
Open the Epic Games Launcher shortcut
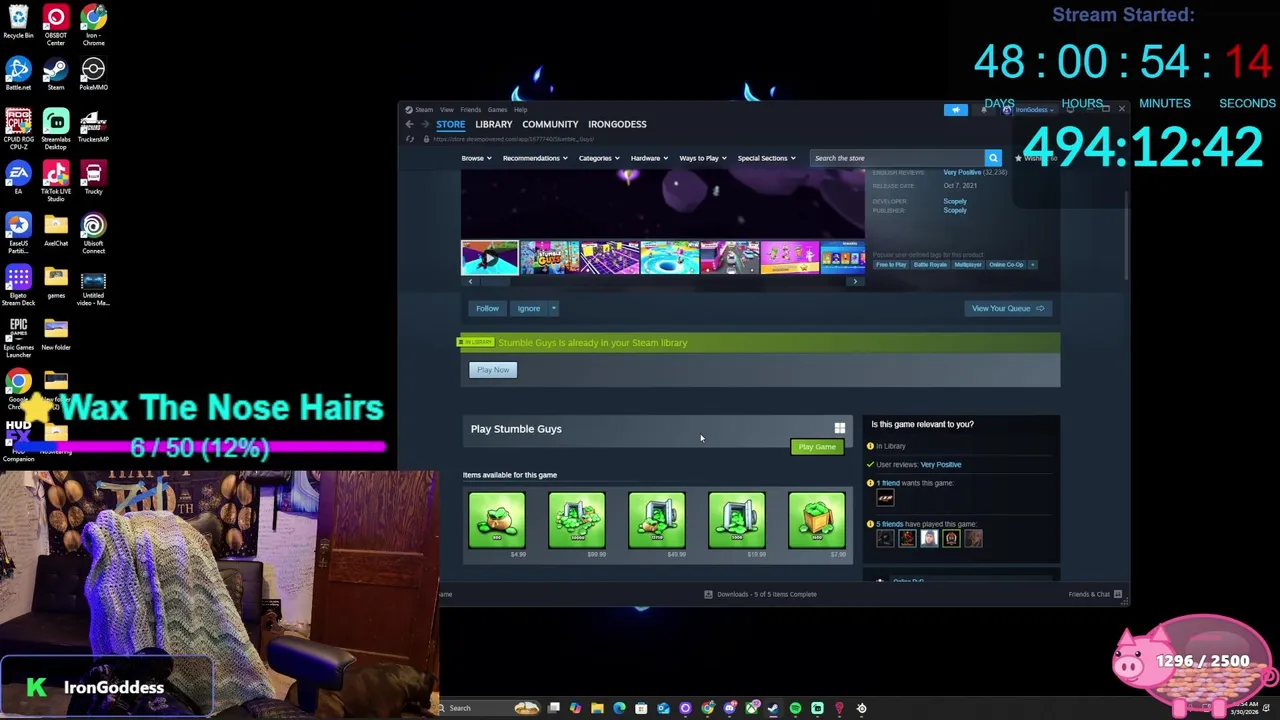coord(18,338)
